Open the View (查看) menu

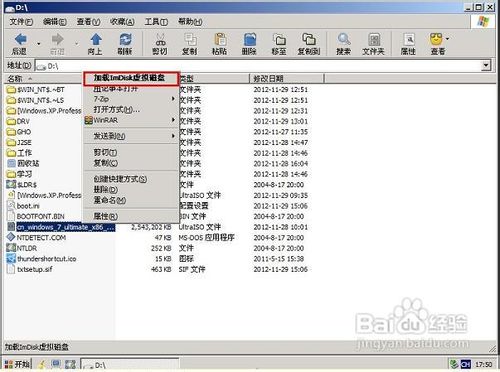(x=88, y=22)
